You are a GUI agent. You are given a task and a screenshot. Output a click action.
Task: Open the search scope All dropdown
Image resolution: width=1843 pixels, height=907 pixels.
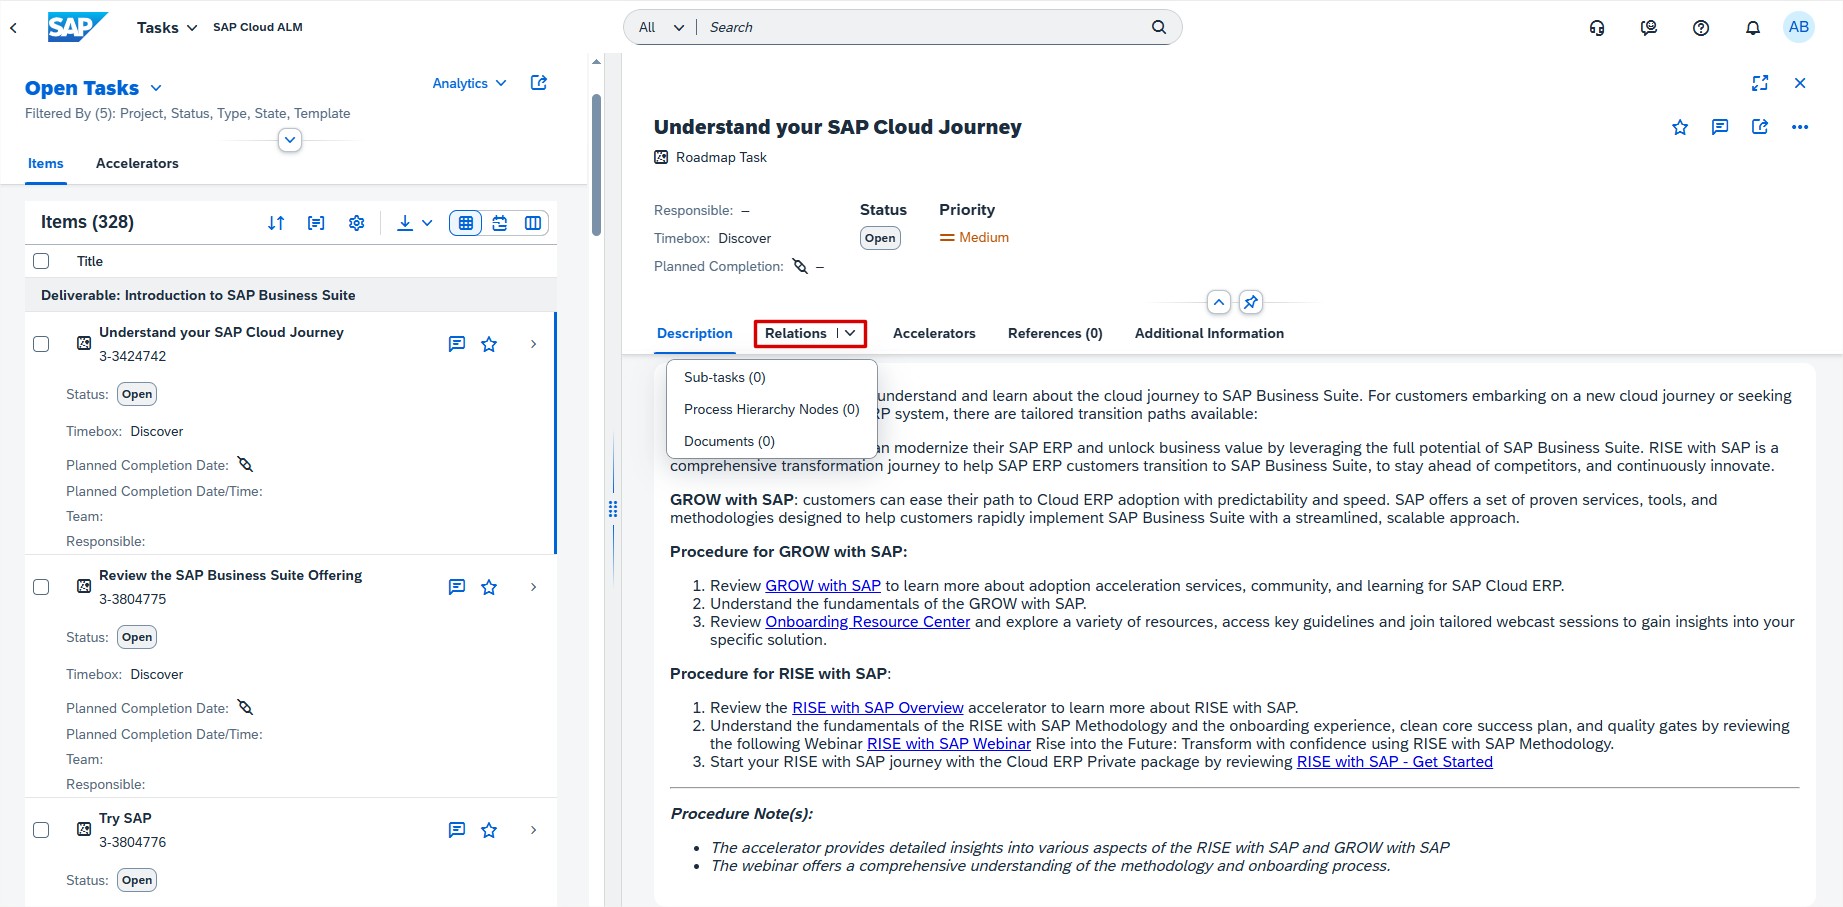coord(661,27)
